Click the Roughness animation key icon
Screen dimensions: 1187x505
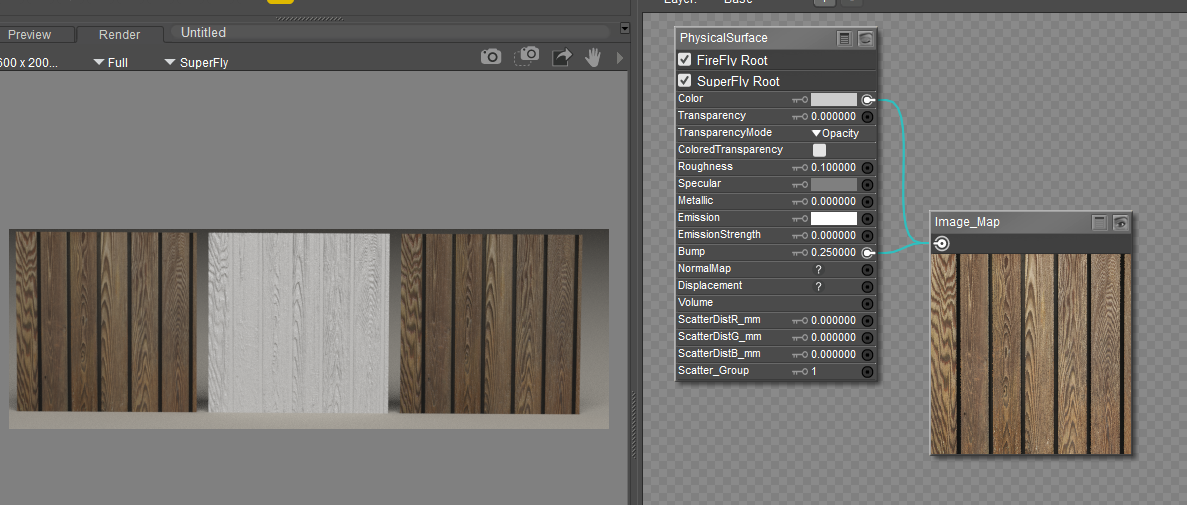[799, 168]
